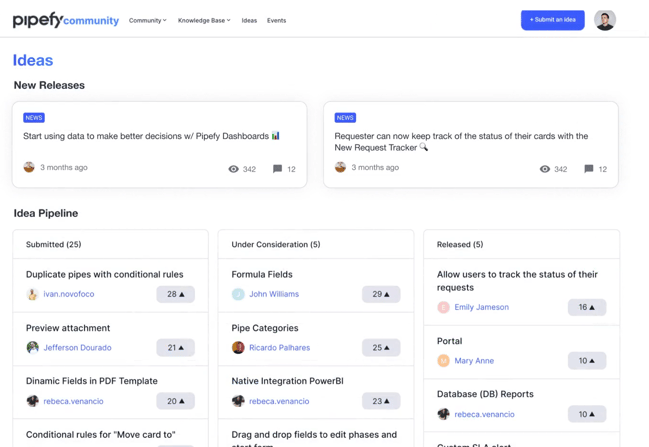
Task: Open rebeca.venancio link under Native Integration PowerBI
Action: [x=279, y=401]
